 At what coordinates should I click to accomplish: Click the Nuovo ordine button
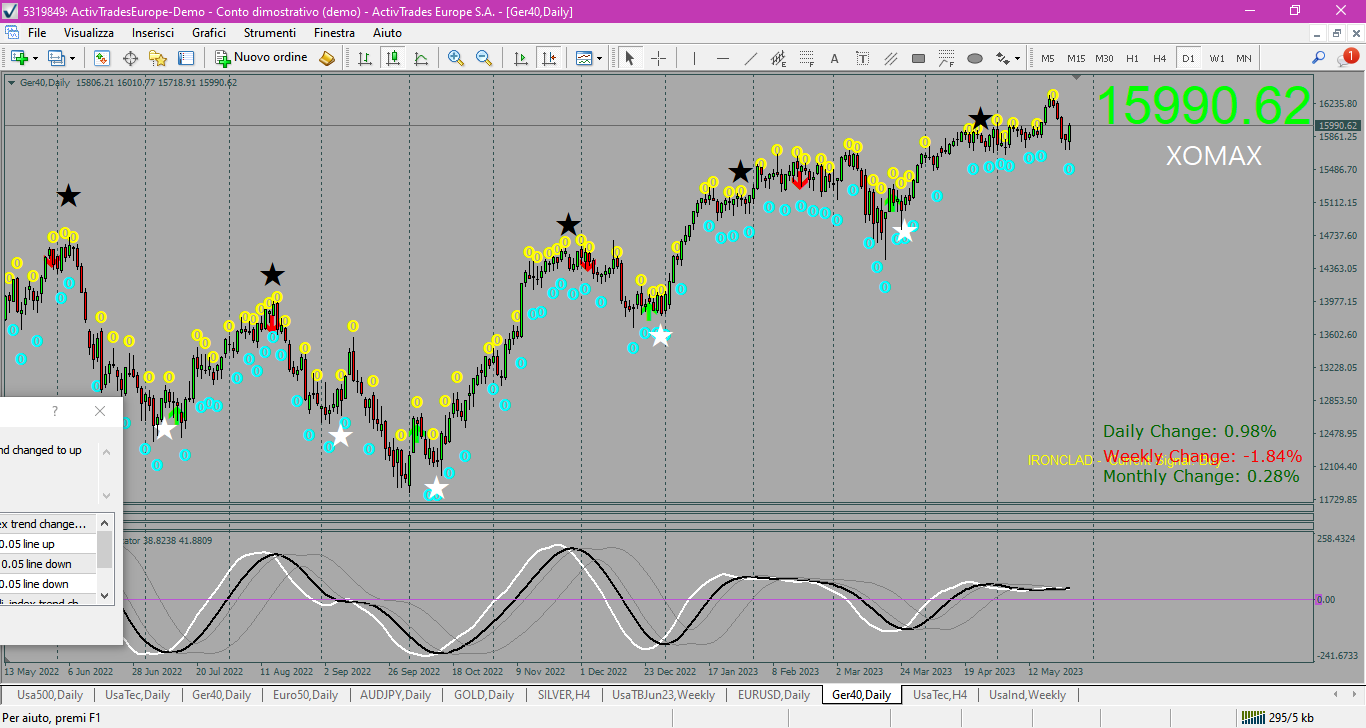coord(262,58)
